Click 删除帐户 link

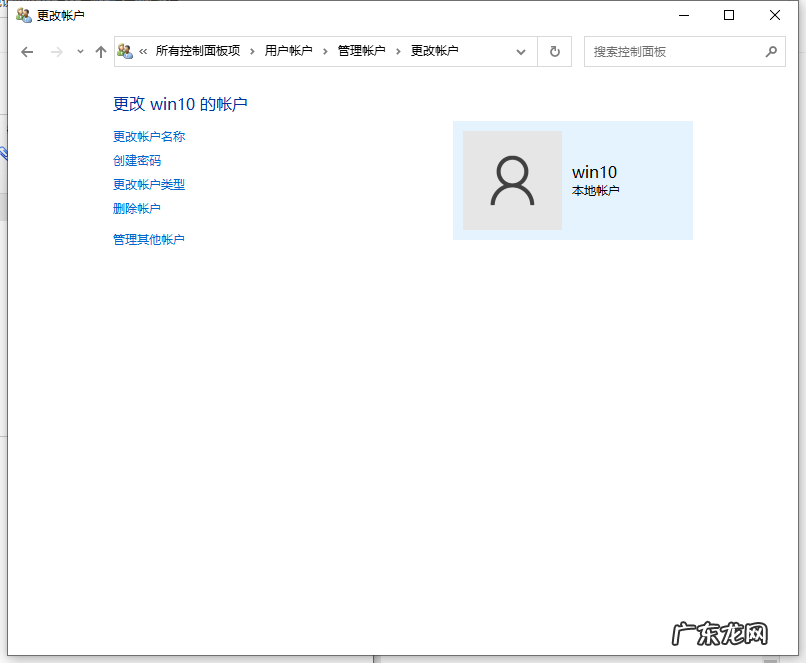point(136,208)
